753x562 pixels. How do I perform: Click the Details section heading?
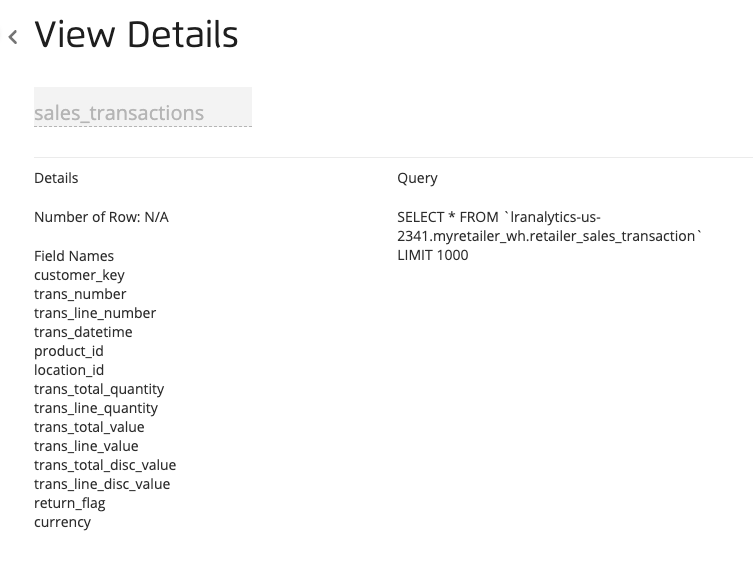click(x=56, y=178)
